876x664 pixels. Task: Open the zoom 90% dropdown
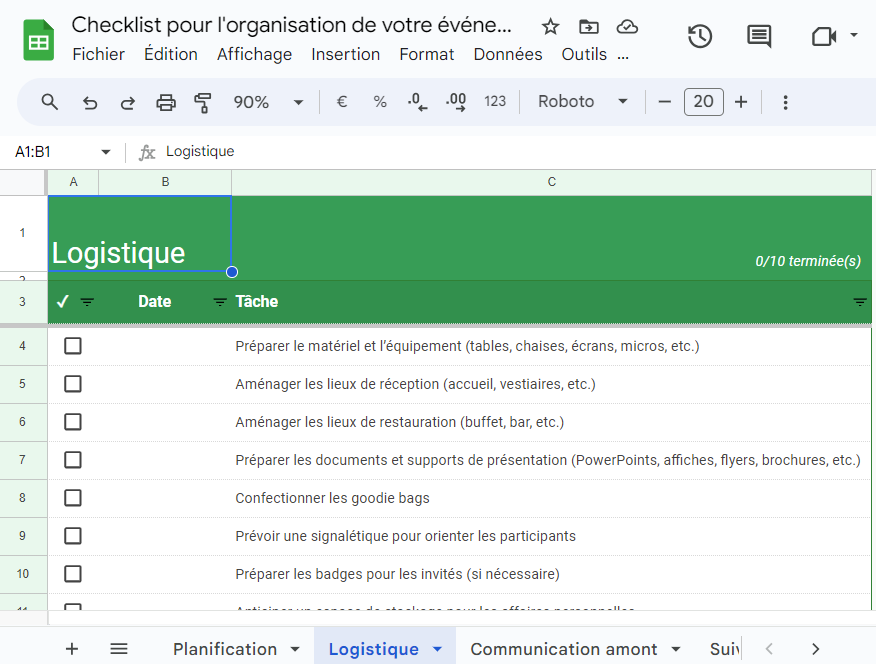click(x=268, y=102)
